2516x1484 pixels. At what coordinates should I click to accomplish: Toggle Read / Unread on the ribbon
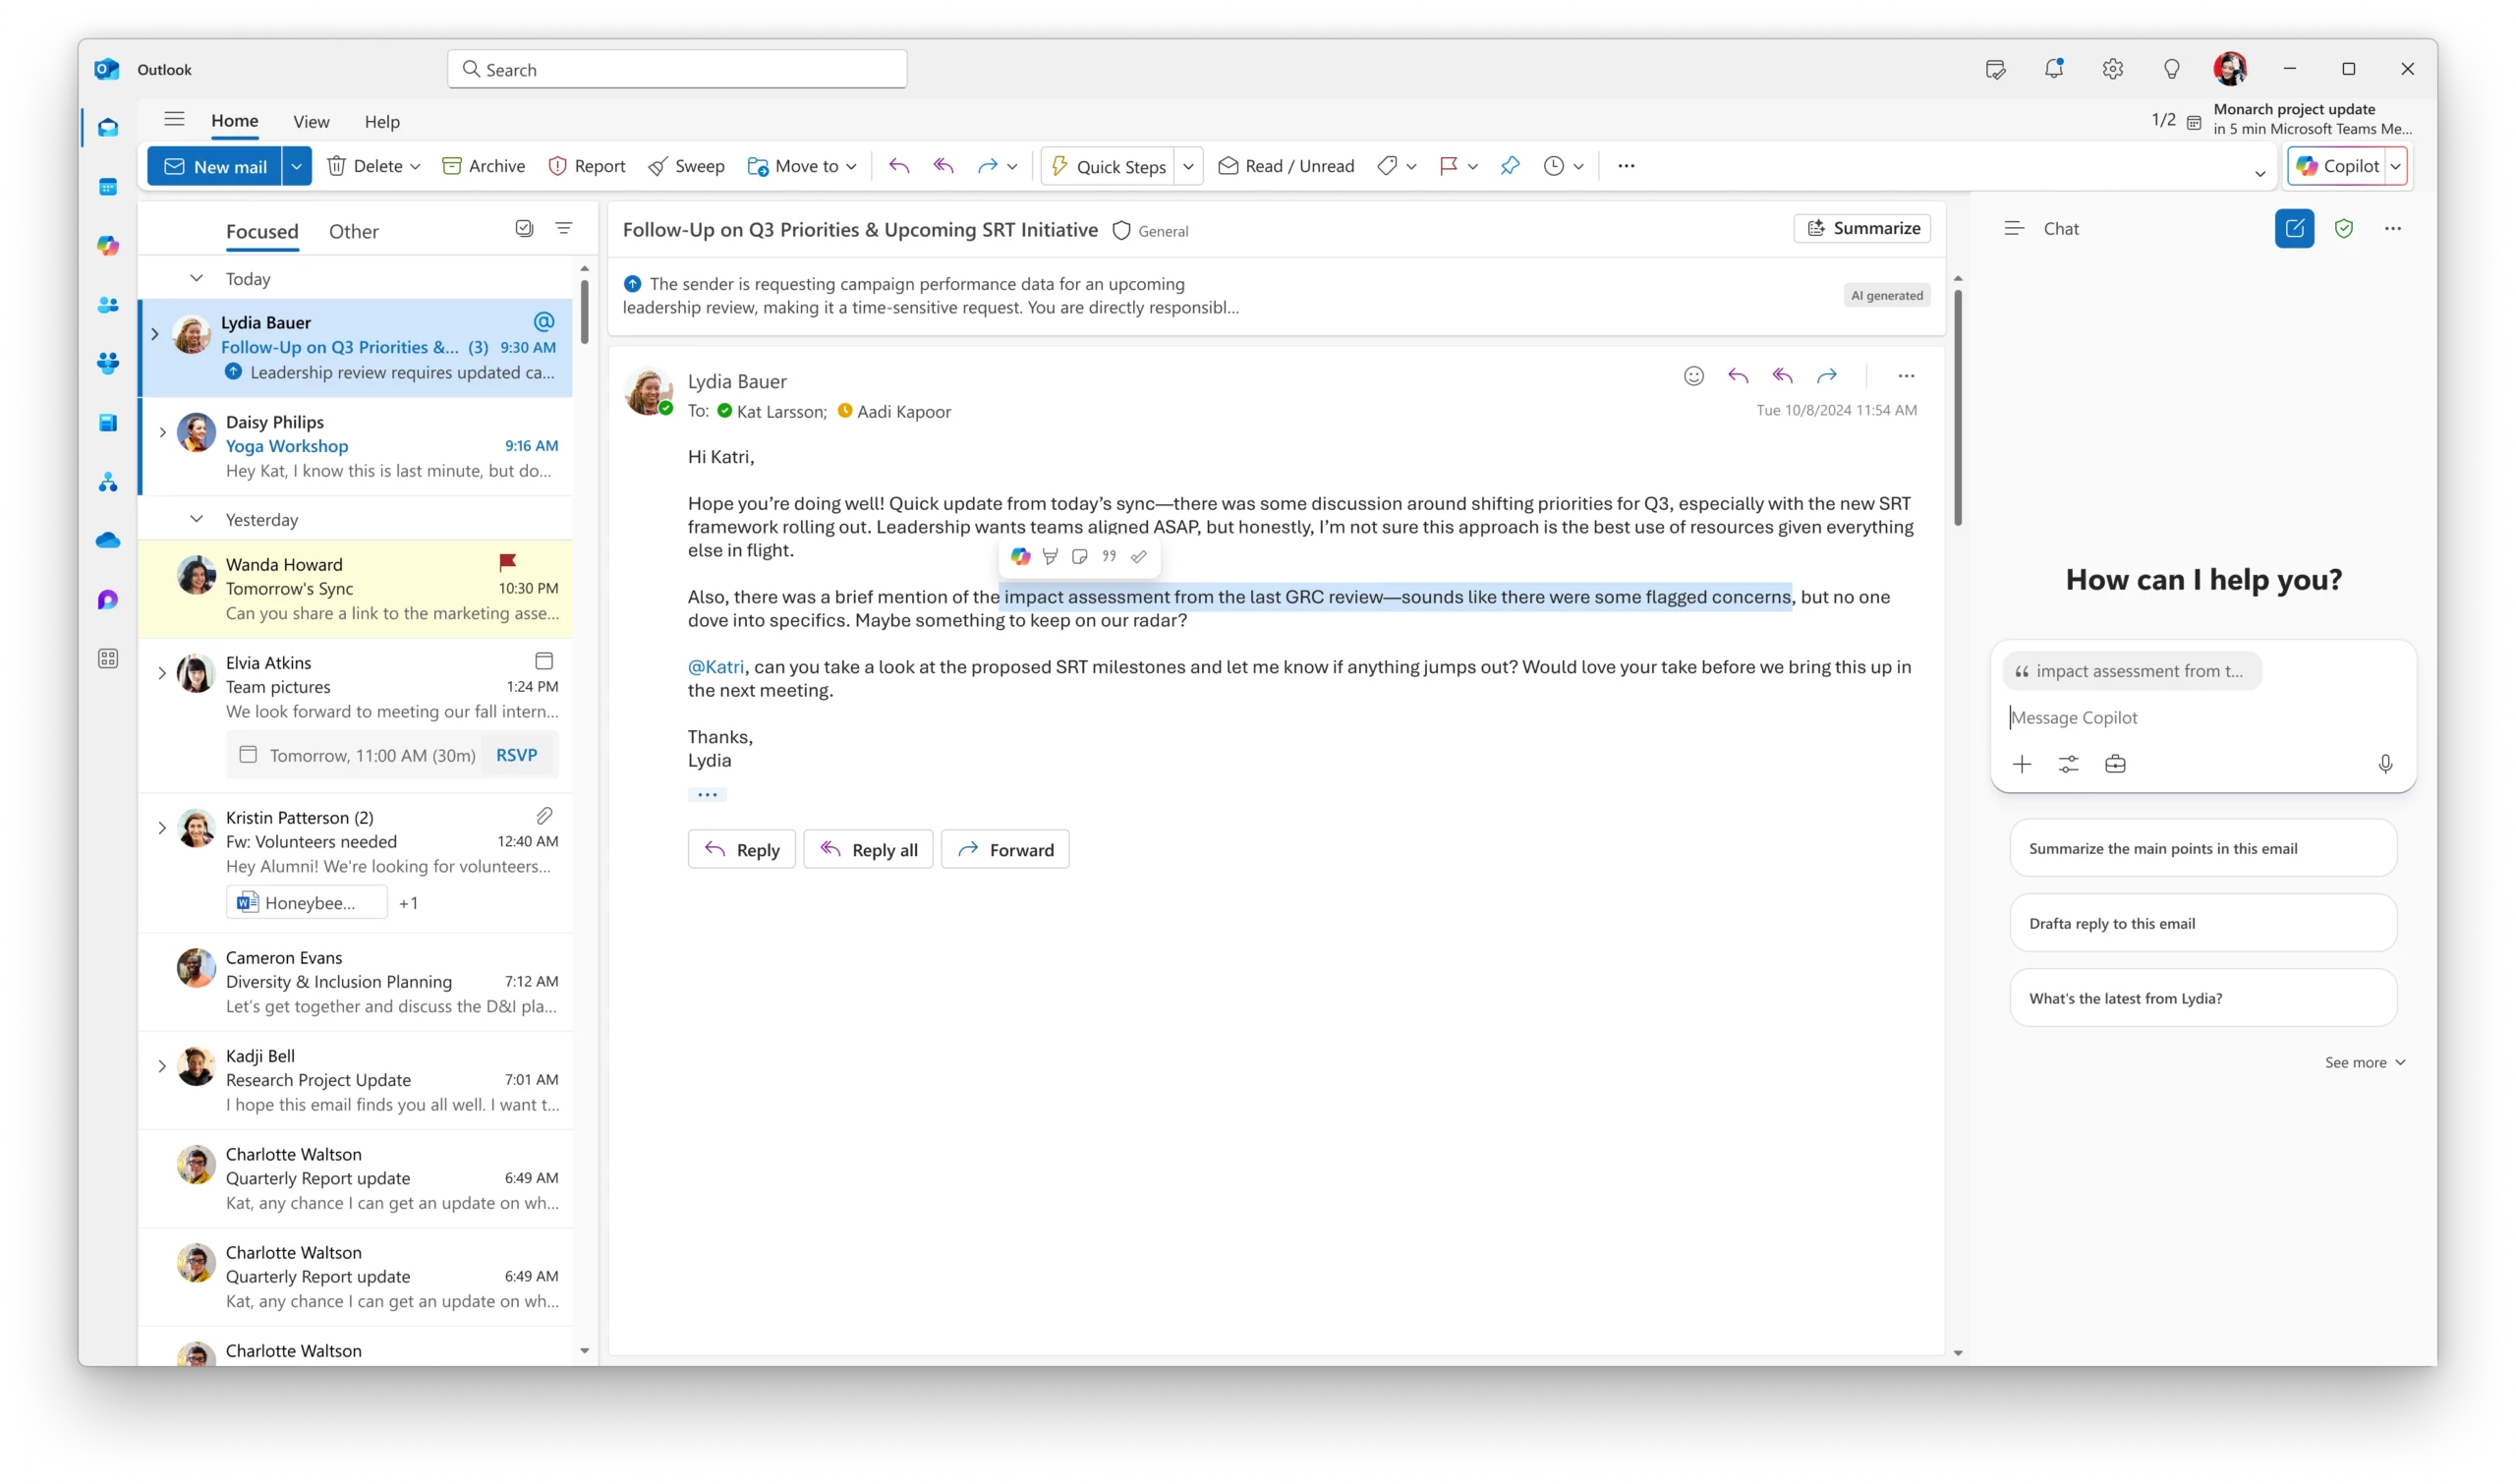[1286, 166]
